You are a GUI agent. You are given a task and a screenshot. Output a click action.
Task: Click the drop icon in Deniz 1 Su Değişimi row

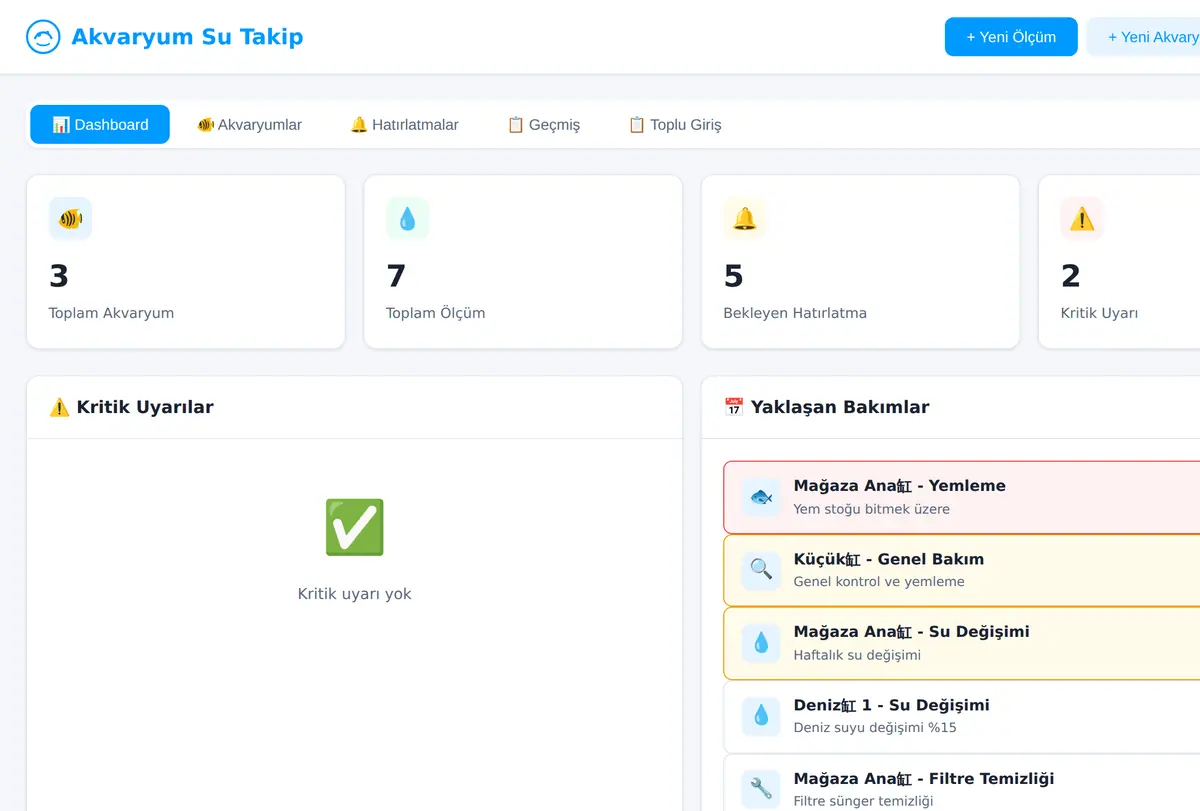761,716
